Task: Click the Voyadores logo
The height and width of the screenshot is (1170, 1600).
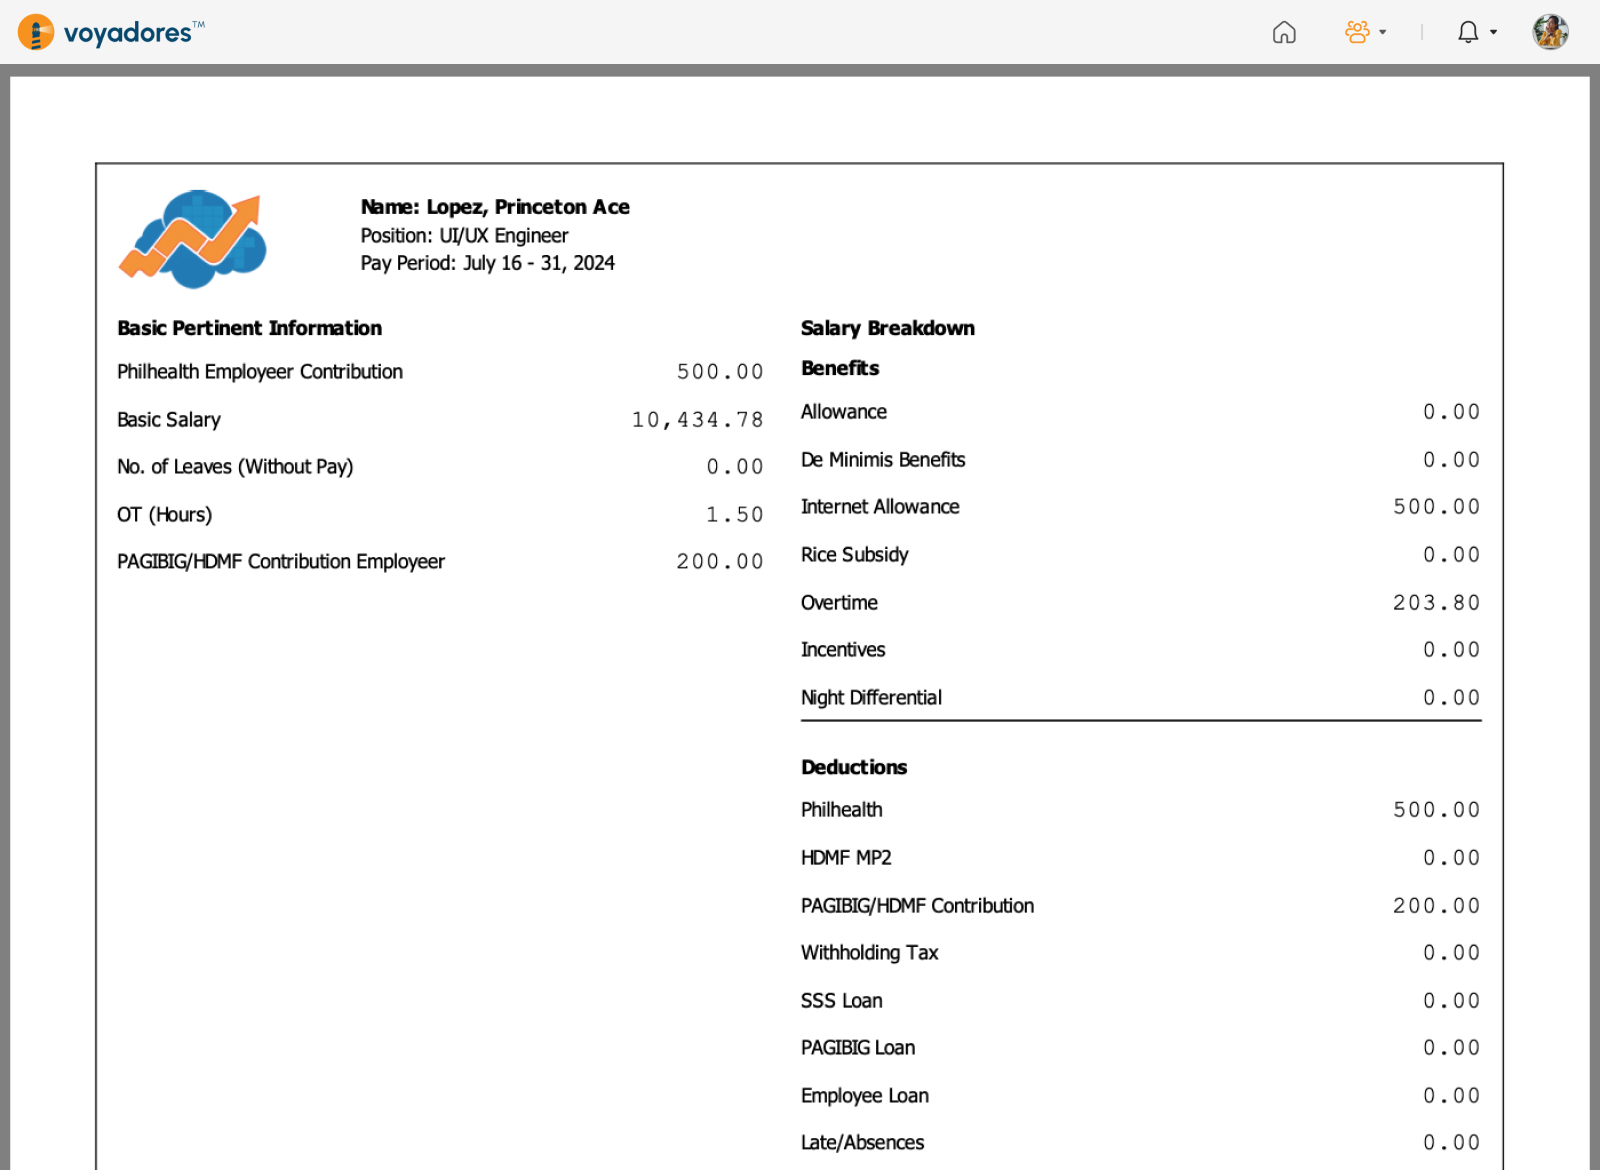Action: pos(112,32)
